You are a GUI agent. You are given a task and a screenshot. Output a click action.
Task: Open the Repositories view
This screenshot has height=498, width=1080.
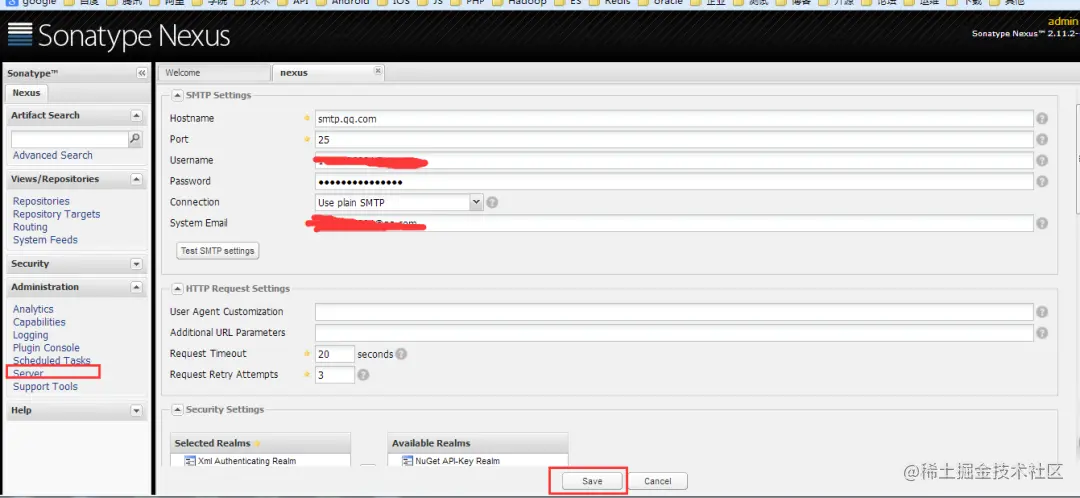point(41,201)
